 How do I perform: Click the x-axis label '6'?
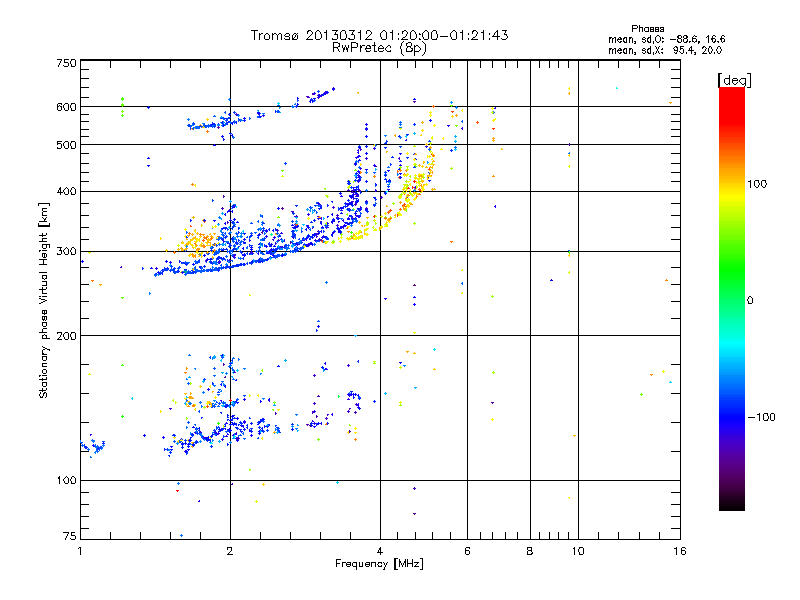pos(467,551)
